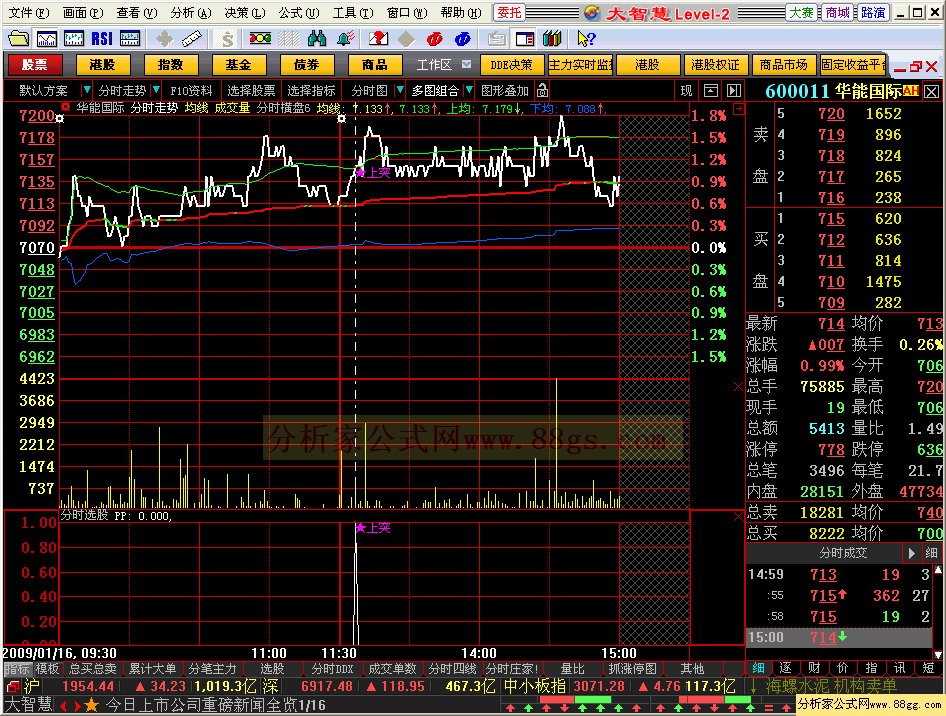This screenshot has width=946, height=716.
Task: Select the split window icon near 现
Action: coord(711,90)
